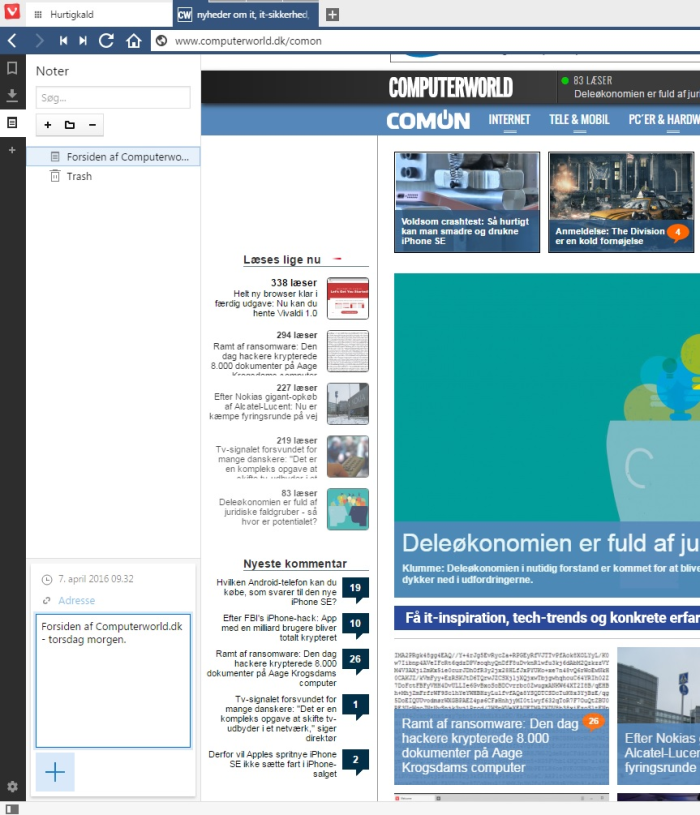
Task: Click the Adresse link in the note
Action: 76,600
